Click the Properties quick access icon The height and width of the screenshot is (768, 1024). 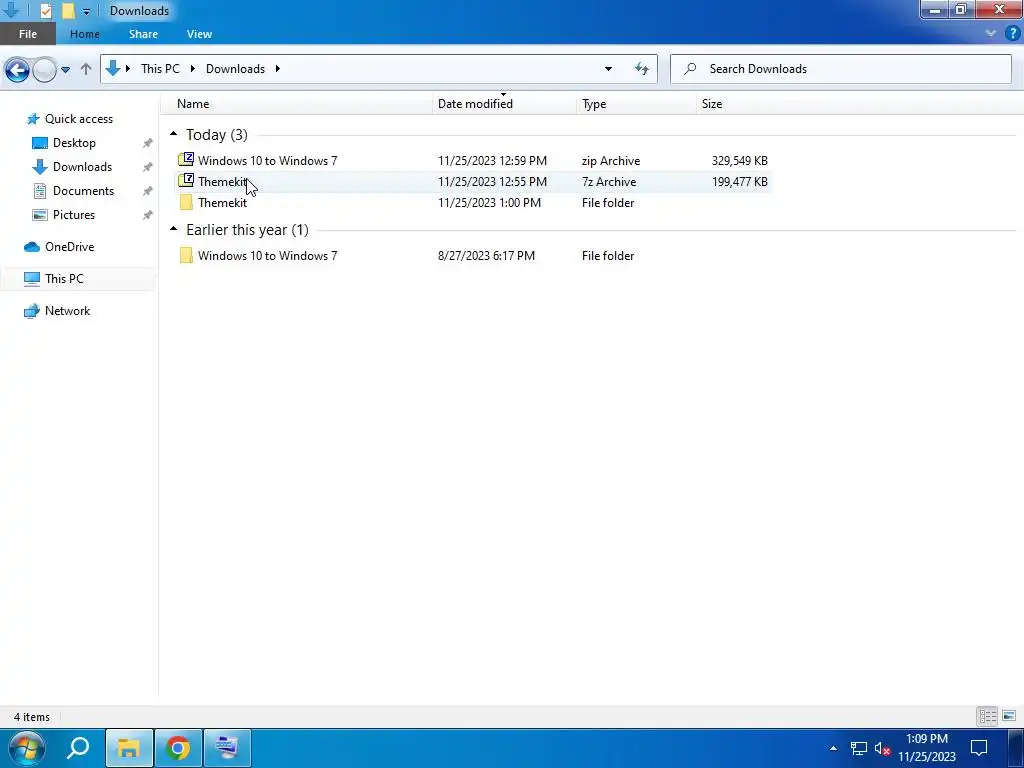(46, 11)
